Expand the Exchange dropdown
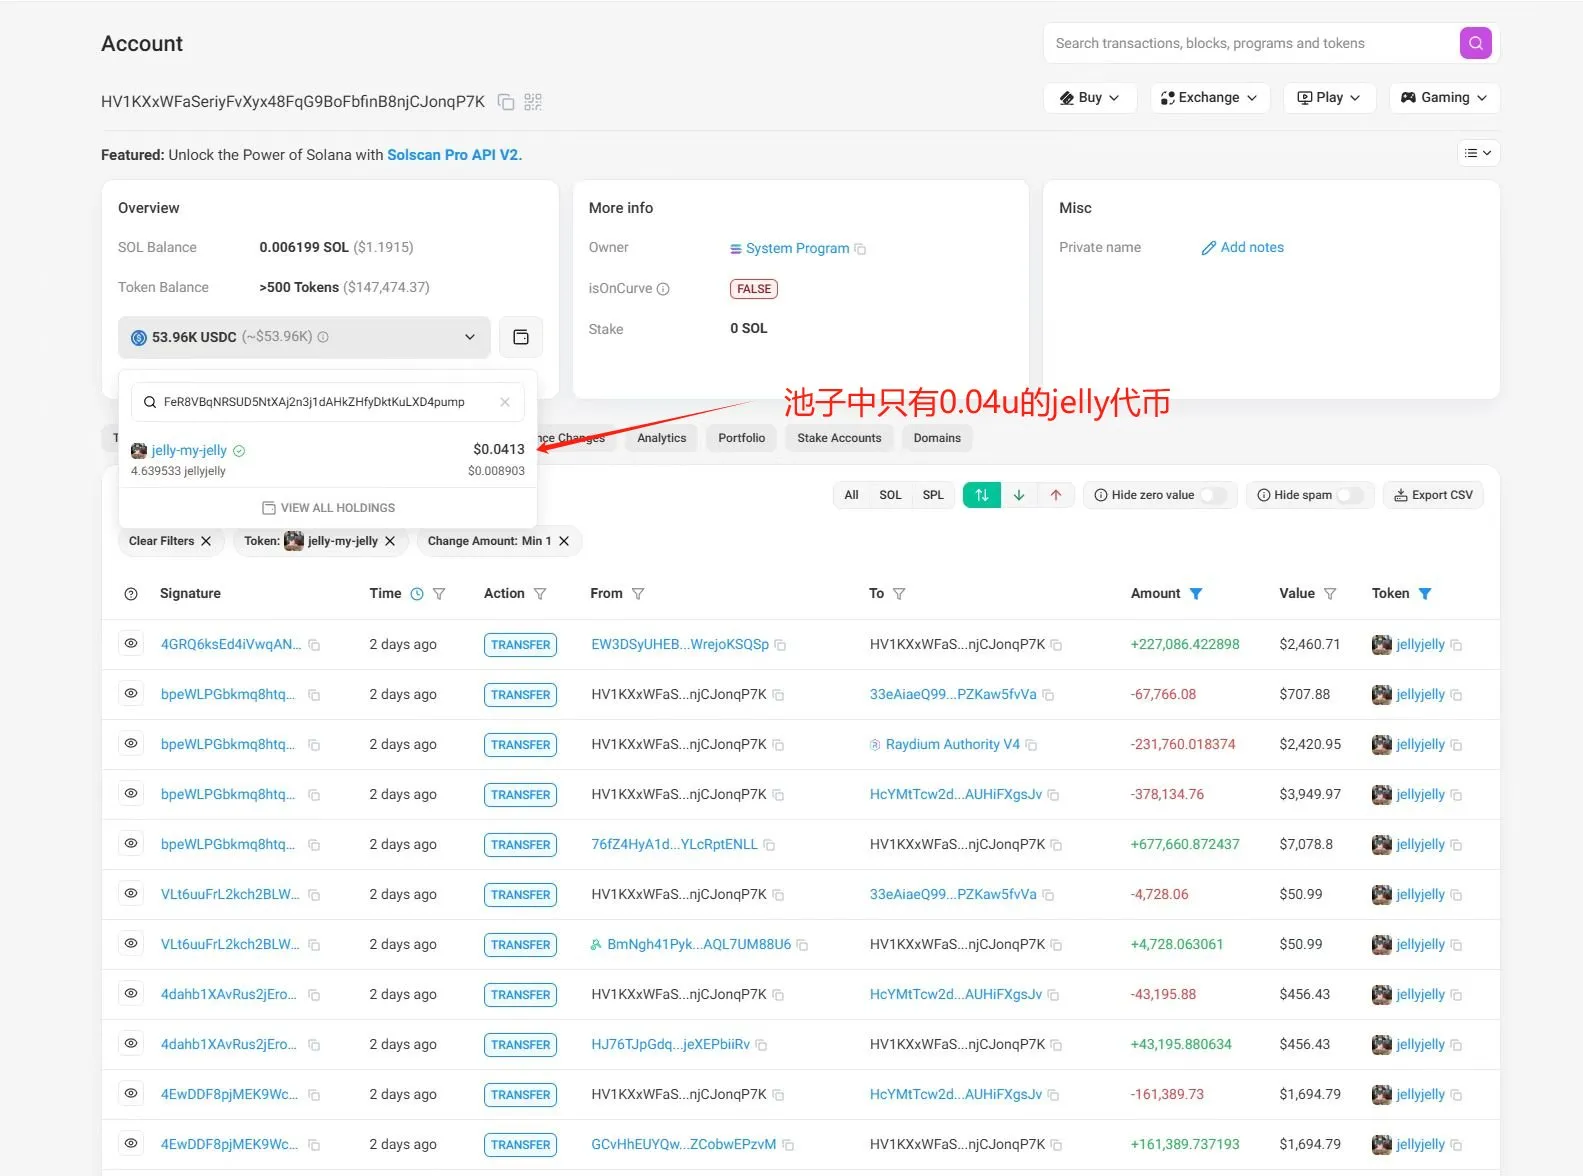 1210,98
